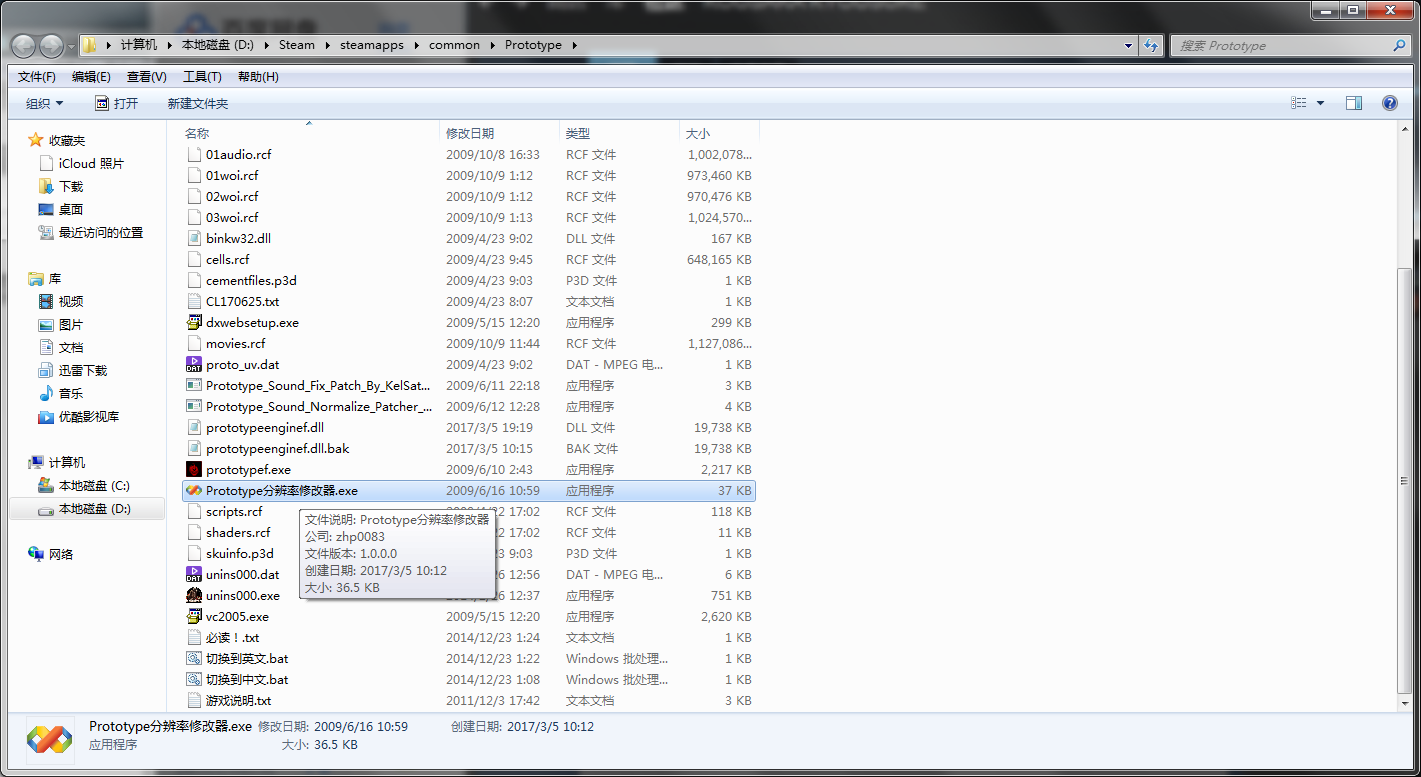Screen dimensions: 1421x777
Task: Click the vc2005.exe file icon
Action: click(x=194, y=617)
